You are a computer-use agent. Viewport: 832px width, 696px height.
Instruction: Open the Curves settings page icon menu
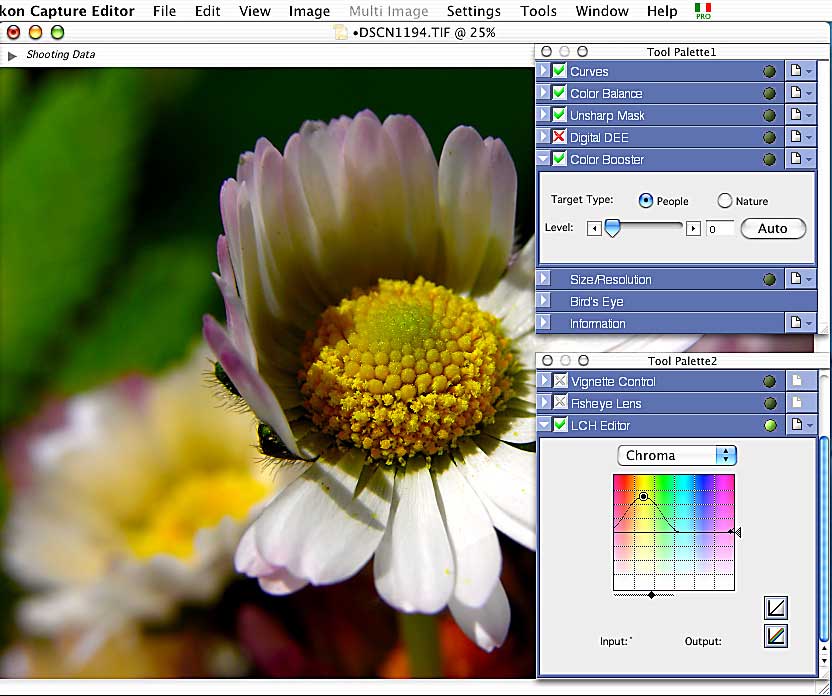pyautogui.click(x=800, y=72)
